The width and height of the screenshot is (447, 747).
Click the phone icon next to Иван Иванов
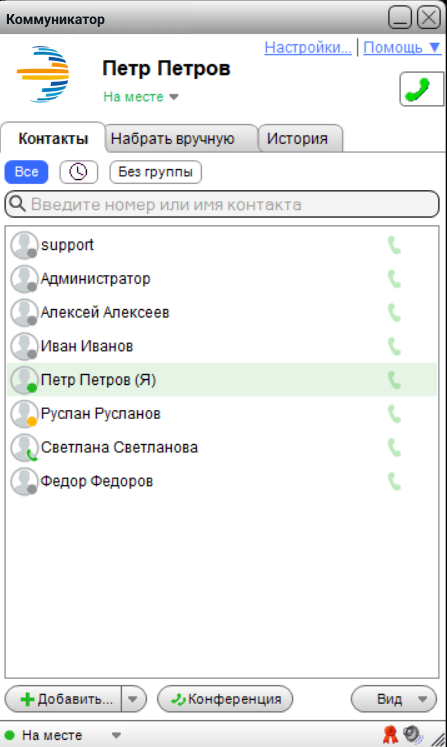(x=394, y=346)
